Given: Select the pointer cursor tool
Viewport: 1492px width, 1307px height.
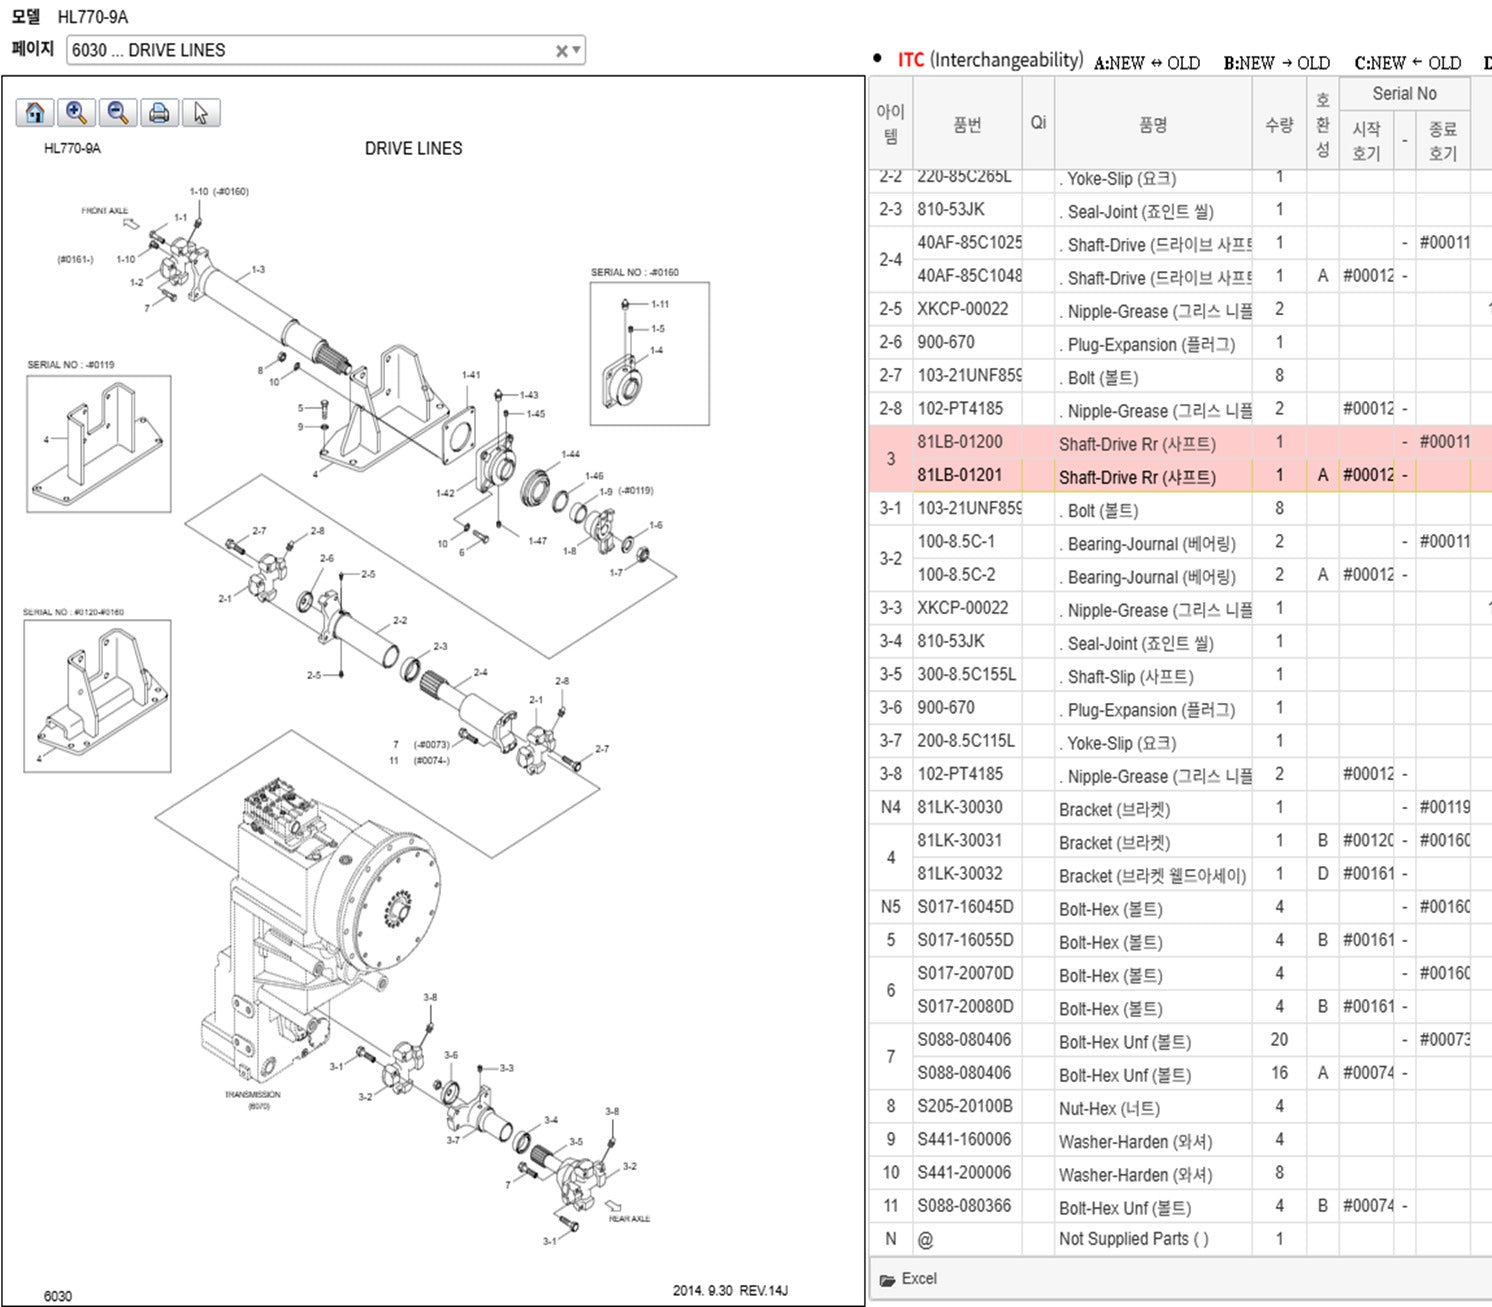Looking at the screenshot, I should pos(200,113).
